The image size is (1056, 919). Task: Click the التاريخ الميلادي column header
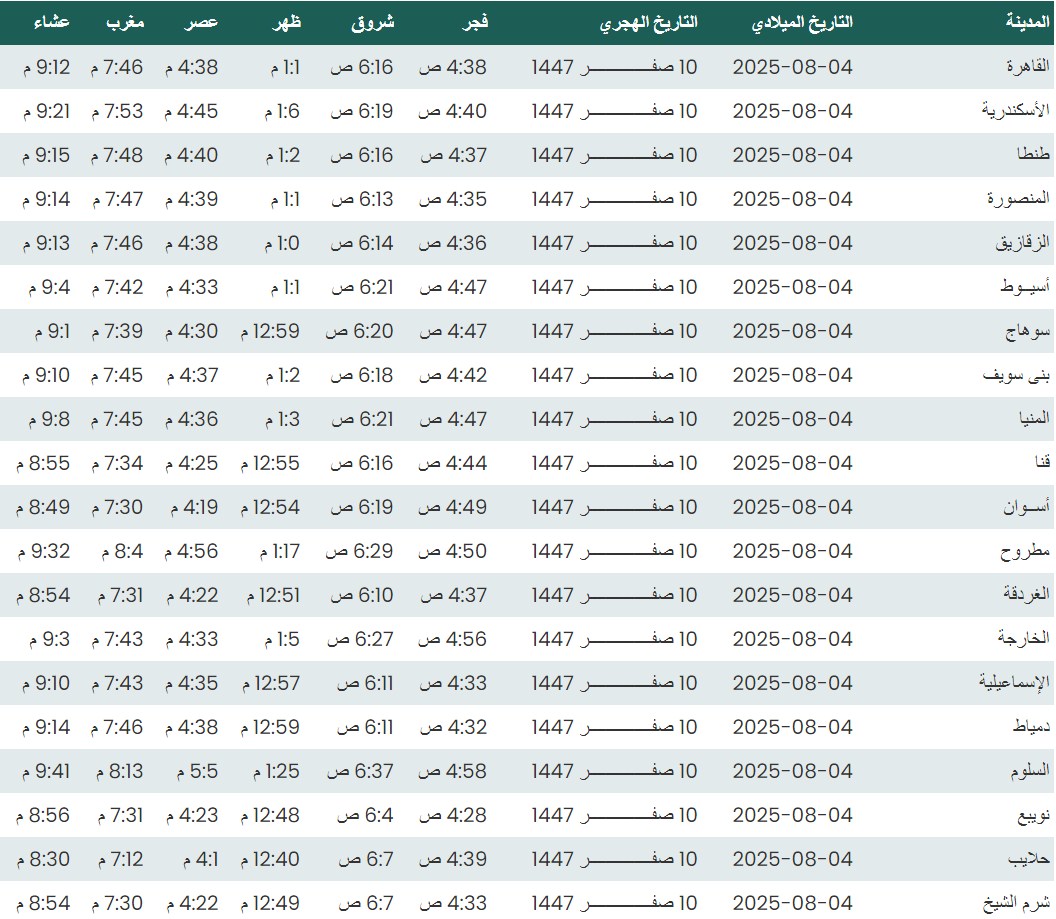pos(801,23)
